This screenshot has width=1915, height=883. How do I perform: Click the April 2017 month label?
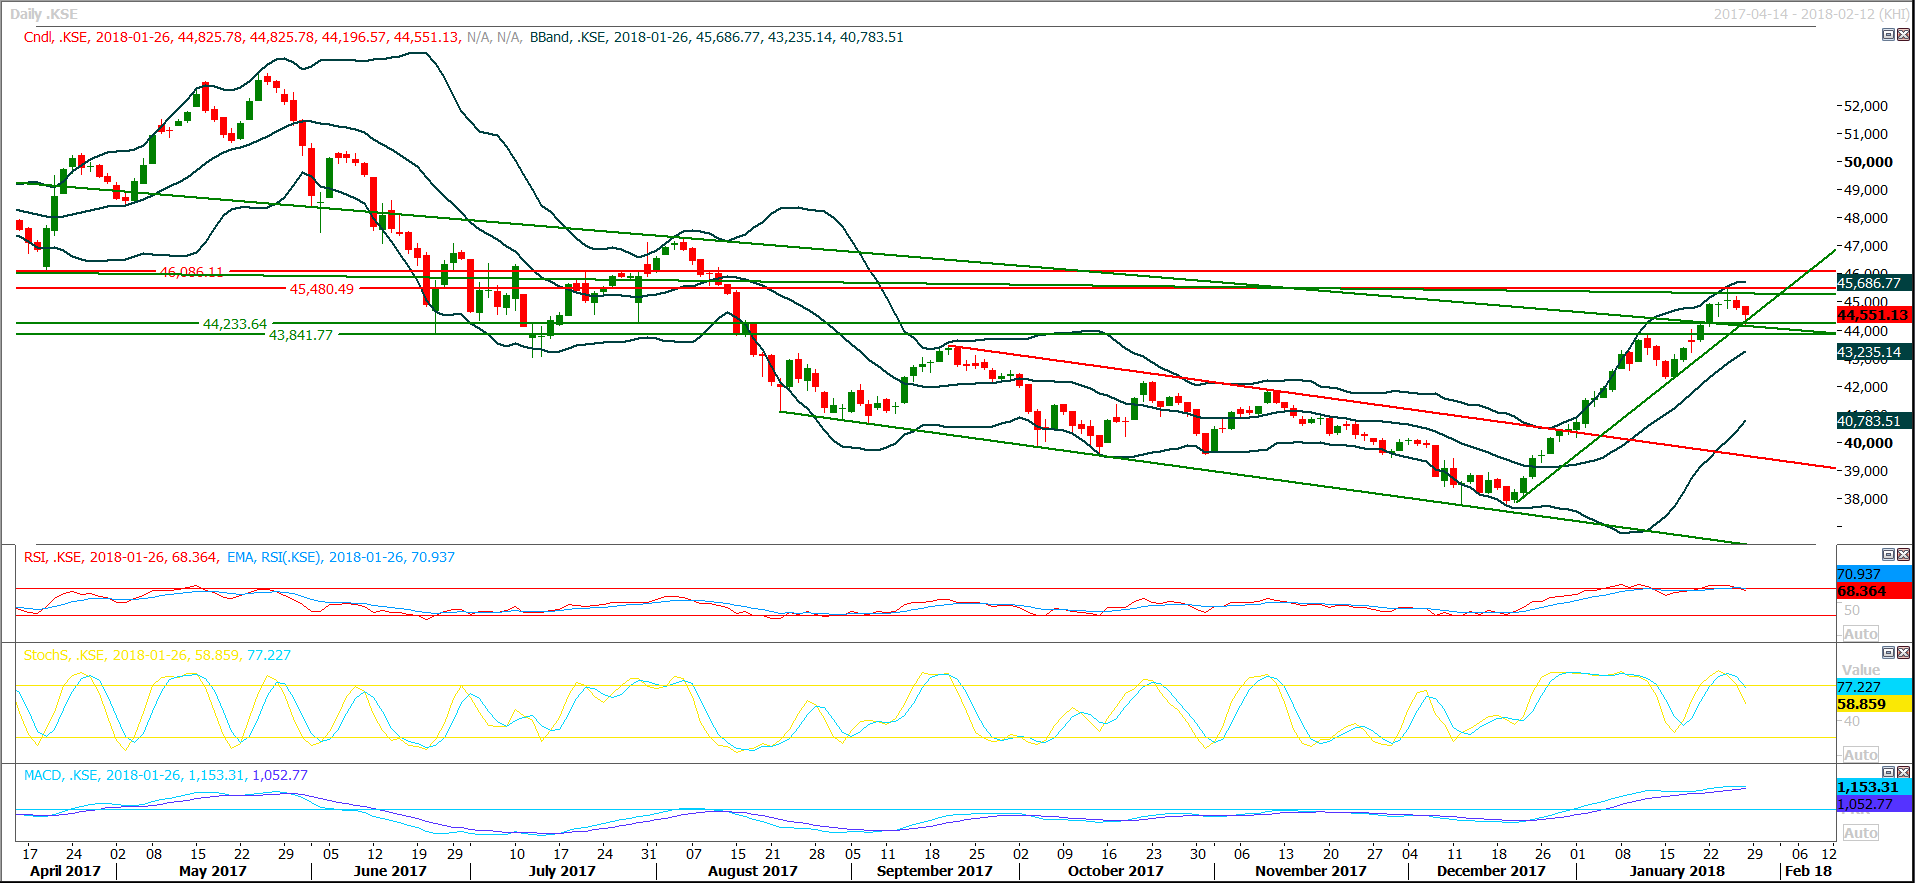tap(65, 871)
